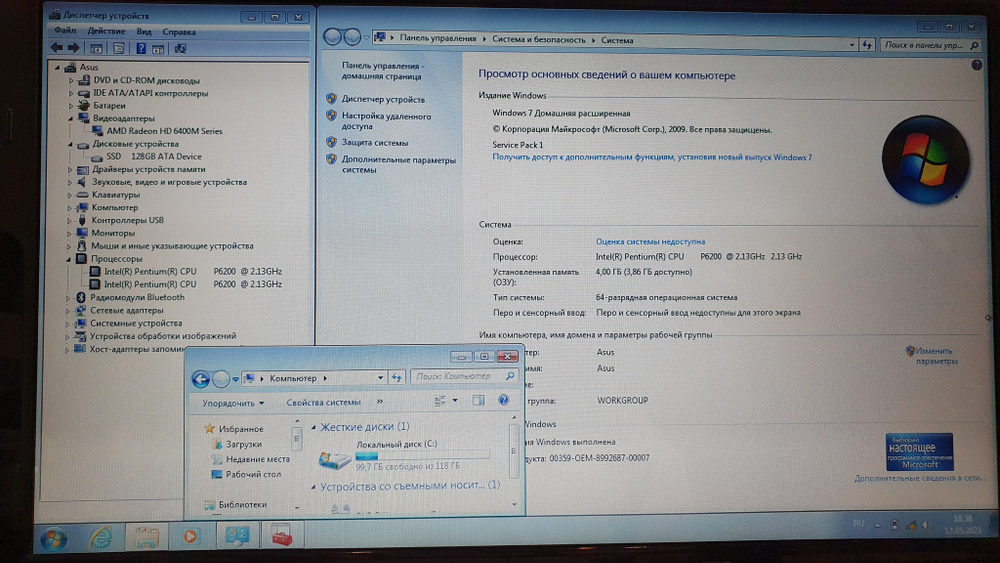1000x563 pixels.
Task: Select Системные устройства category
Action: click(136, 323)
